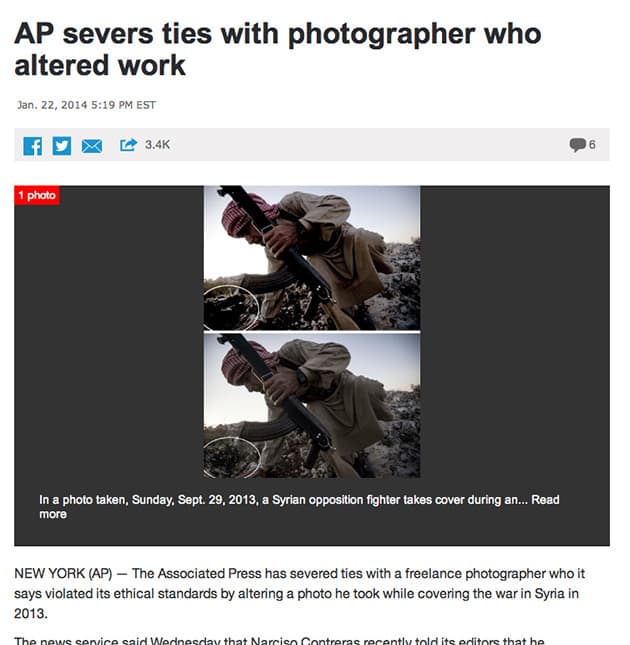Click the comment count number 6
Image resolution: width=630 pixels, height=645 pixels.
[592, 145]
